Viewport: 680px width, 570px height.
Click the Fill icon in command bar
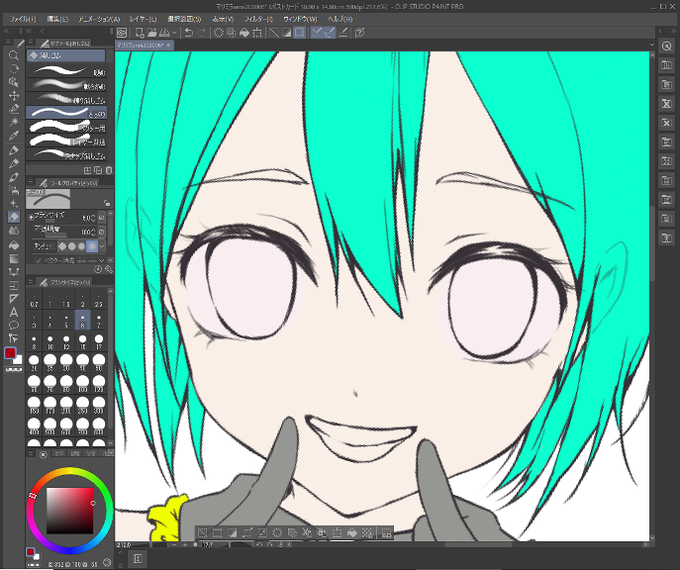[x=245, y=33]
